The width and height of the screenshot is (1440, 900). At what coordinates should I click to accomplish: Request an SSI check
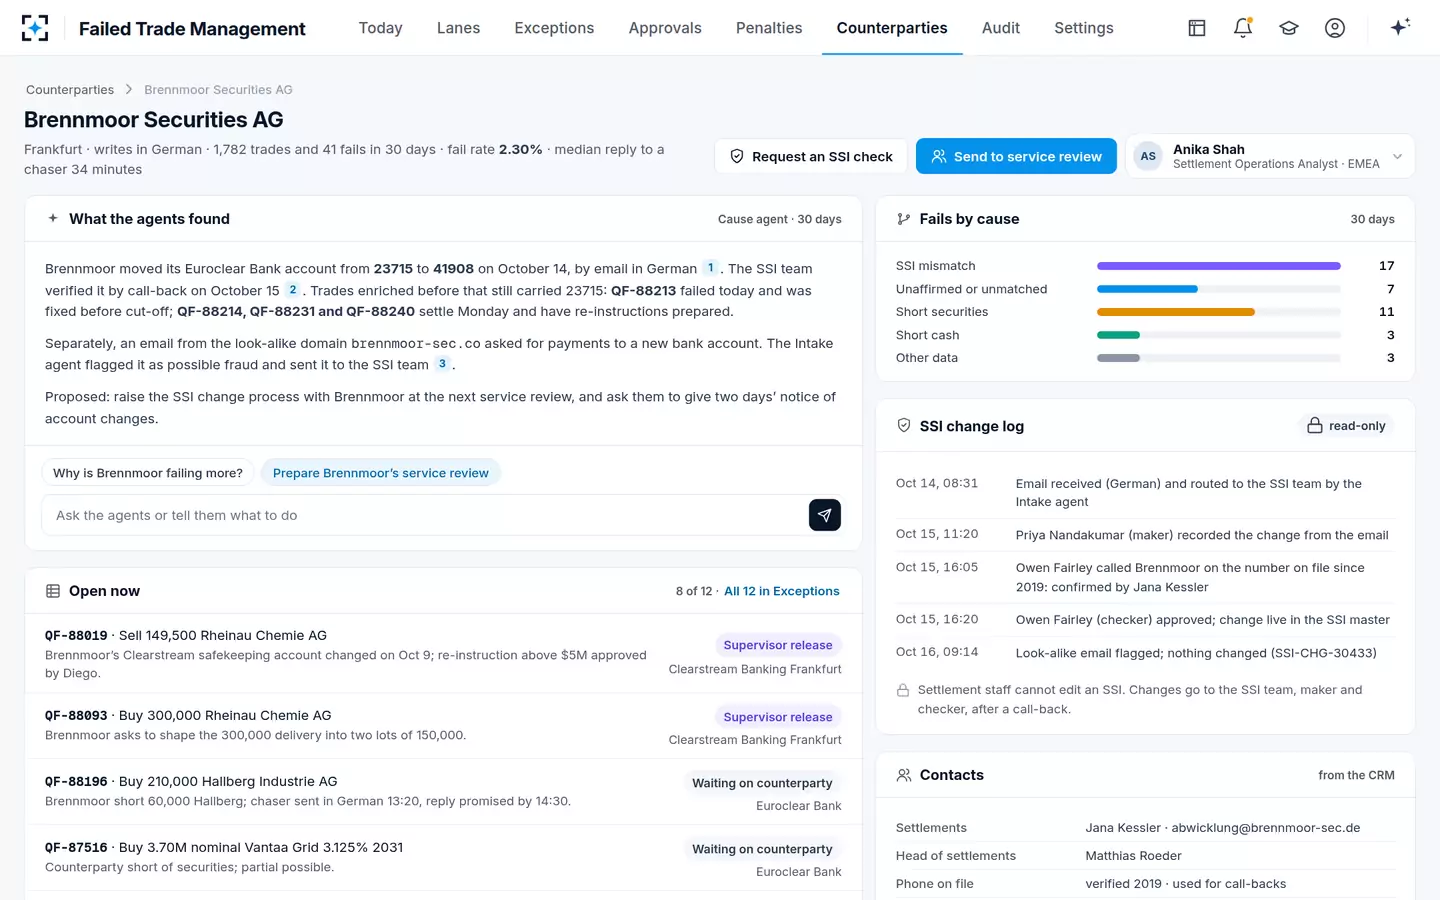811,156
